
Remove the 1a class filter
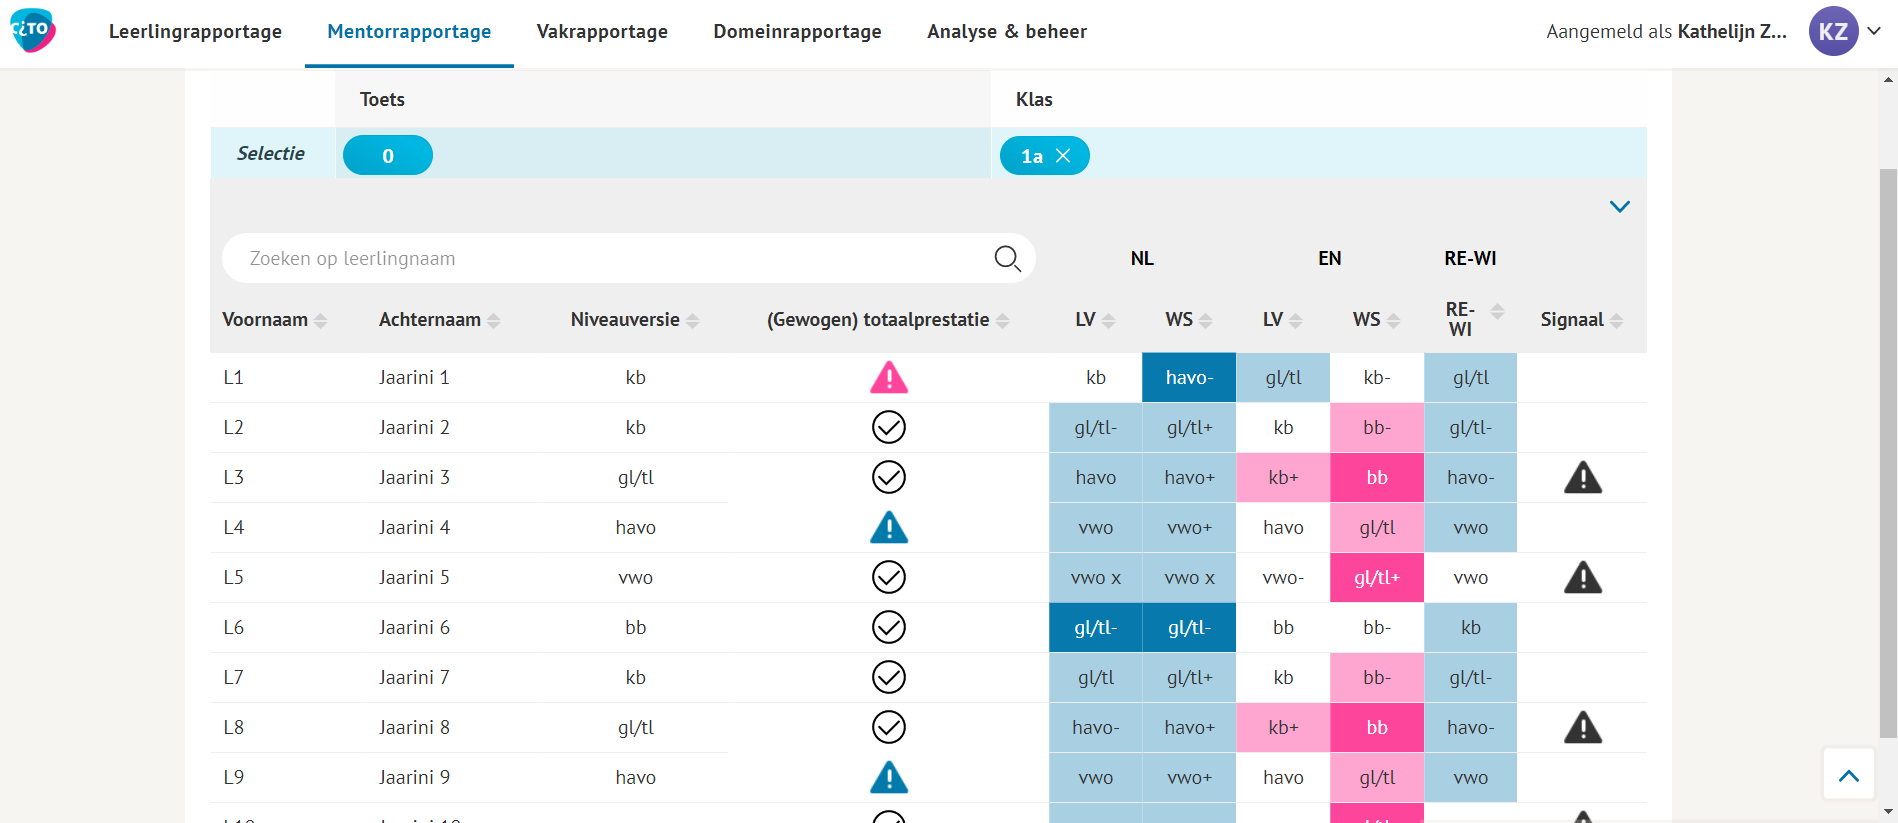pyautogui.click(x=1063, y=156)
